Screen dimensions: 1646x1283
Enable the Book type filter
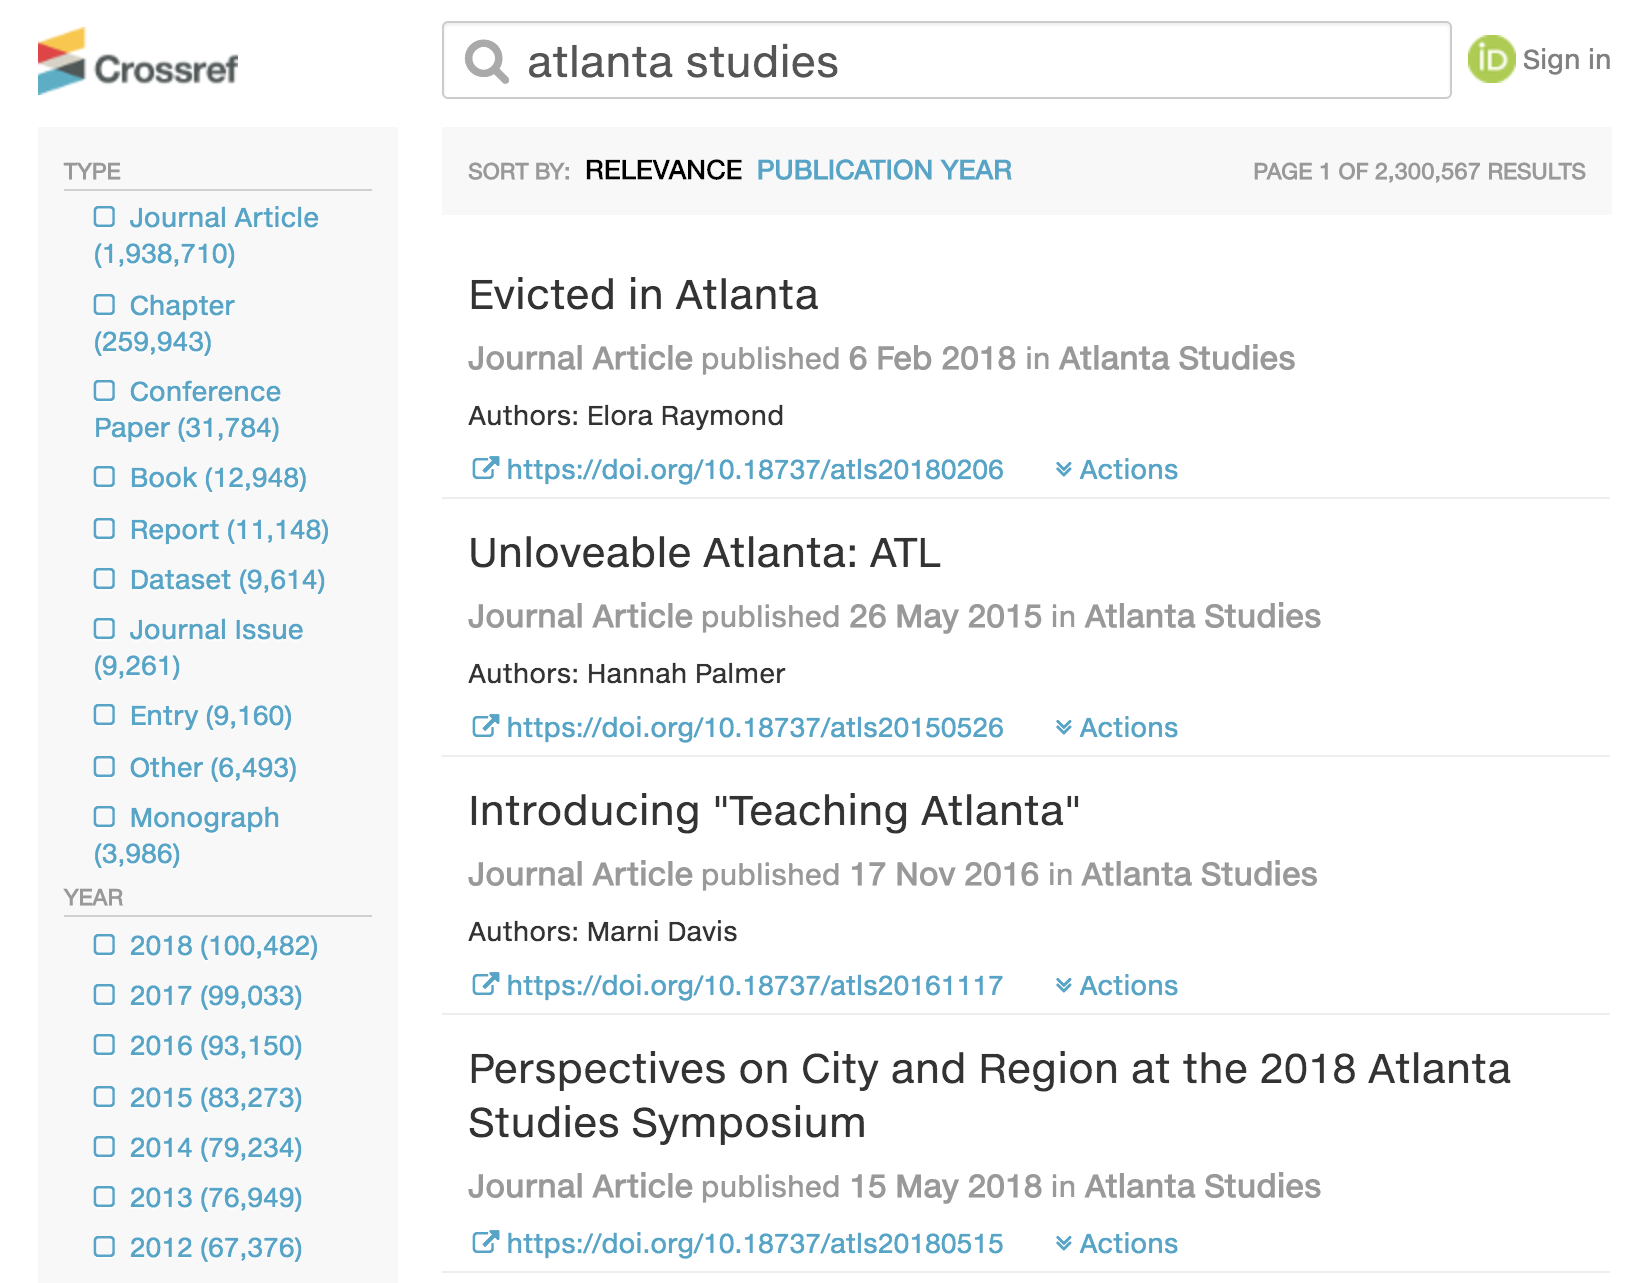[x=105, y=476]
